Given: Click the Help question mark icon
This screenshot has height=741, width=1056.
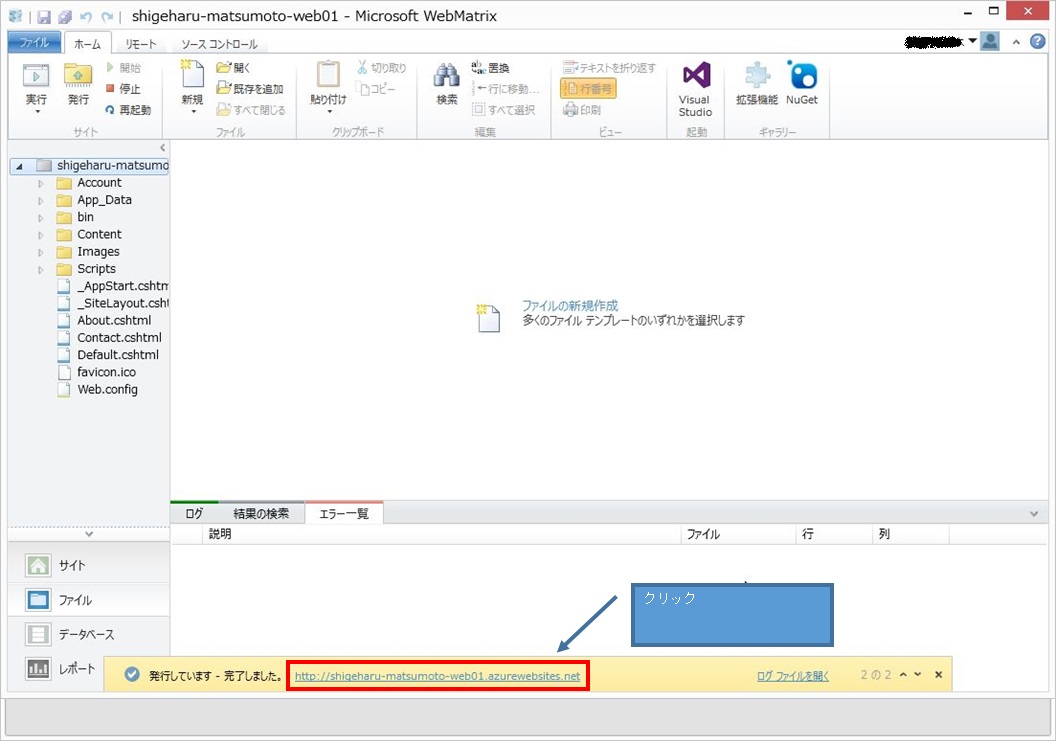Looking at the screenshot, I should [1038, 42].
